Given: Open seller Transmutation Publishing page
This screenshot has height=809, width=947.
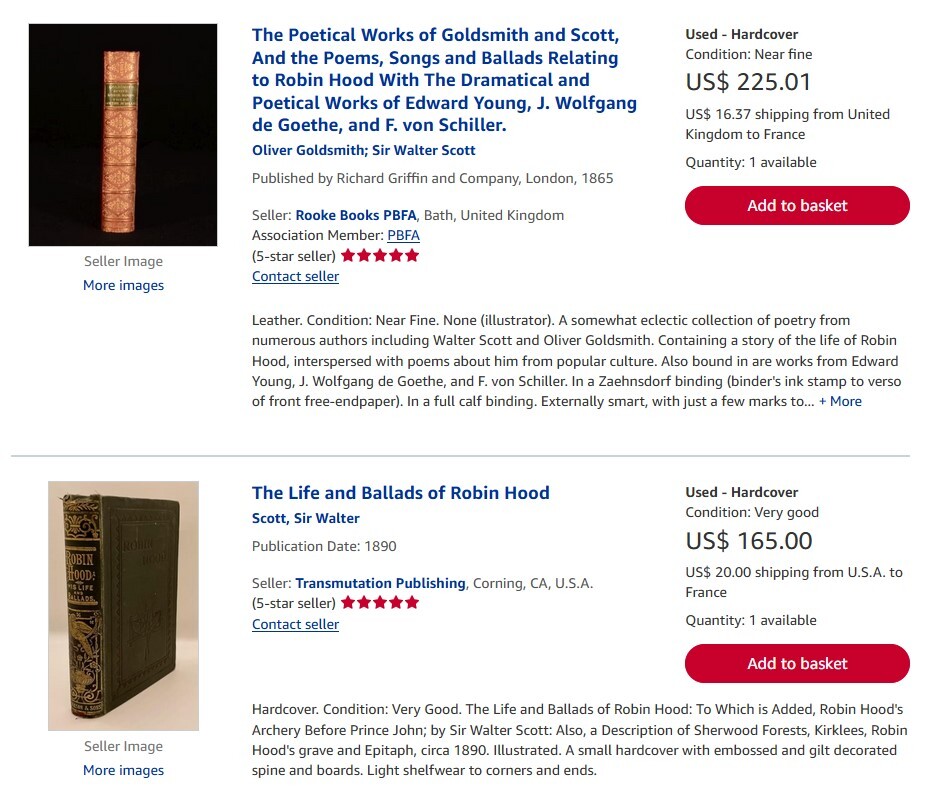Looking at the screenshot, I should (x=380, y=583).
